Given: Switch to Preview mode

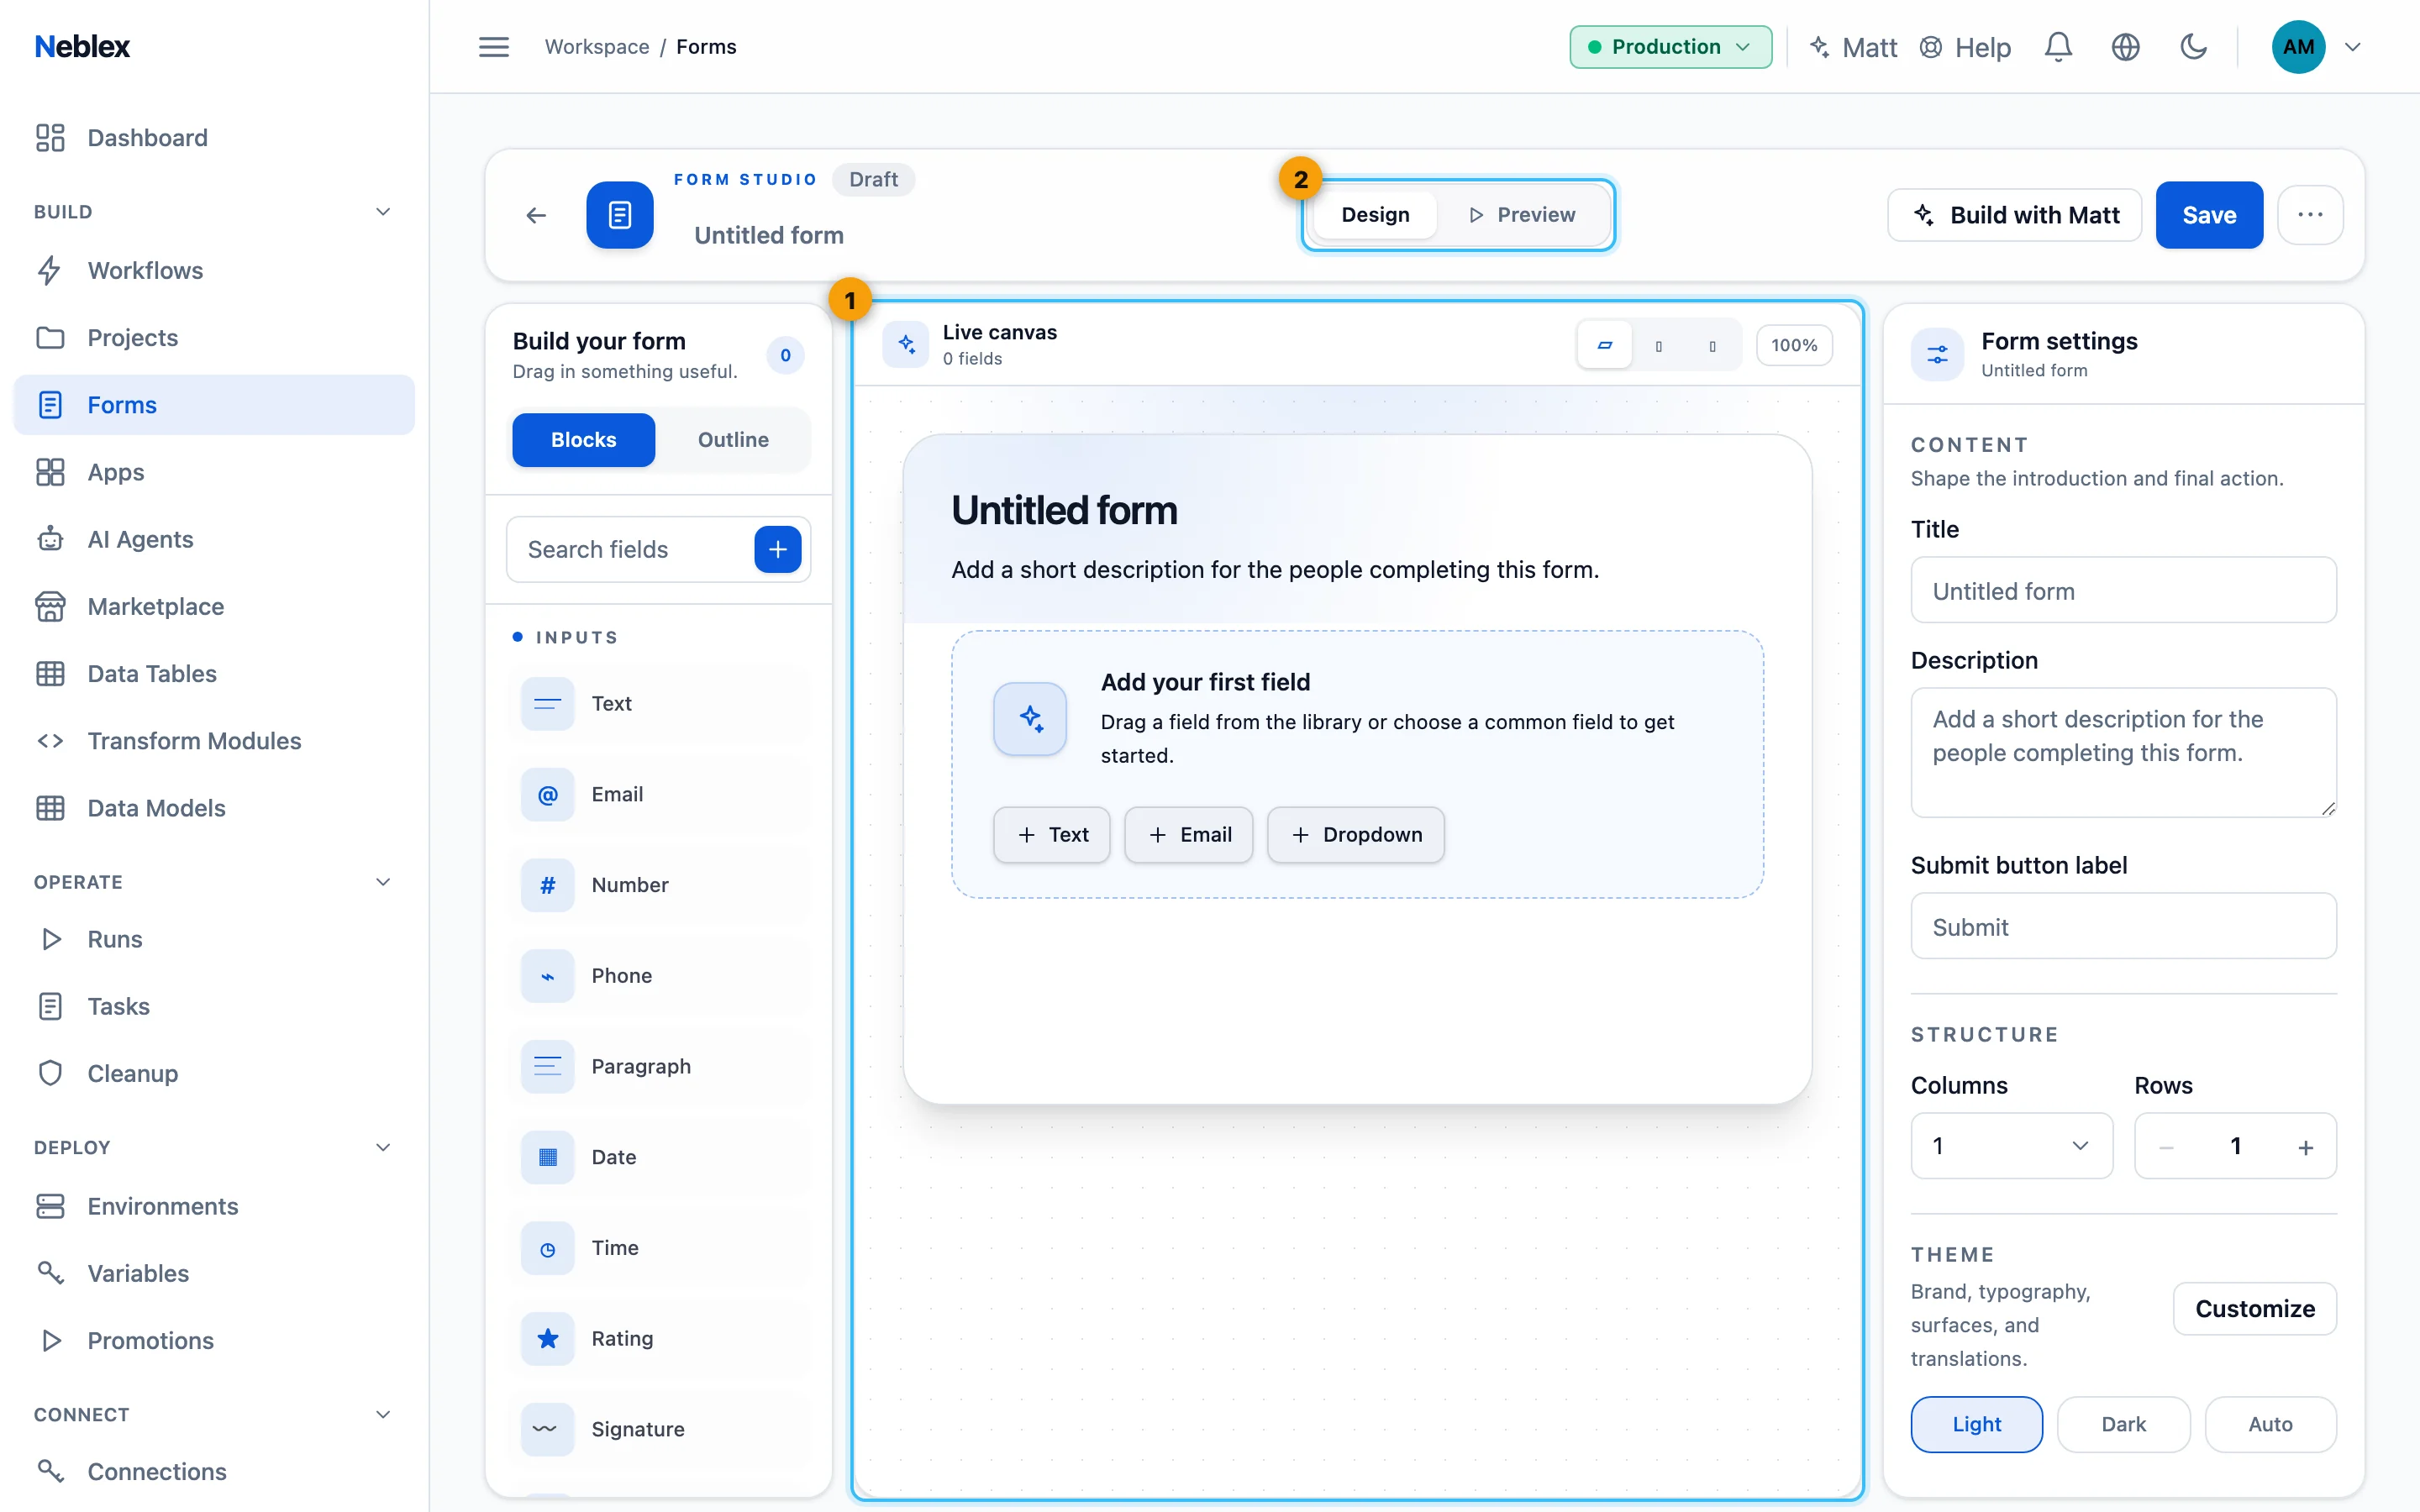Looking at the screenshot, I should point(1522,215).
